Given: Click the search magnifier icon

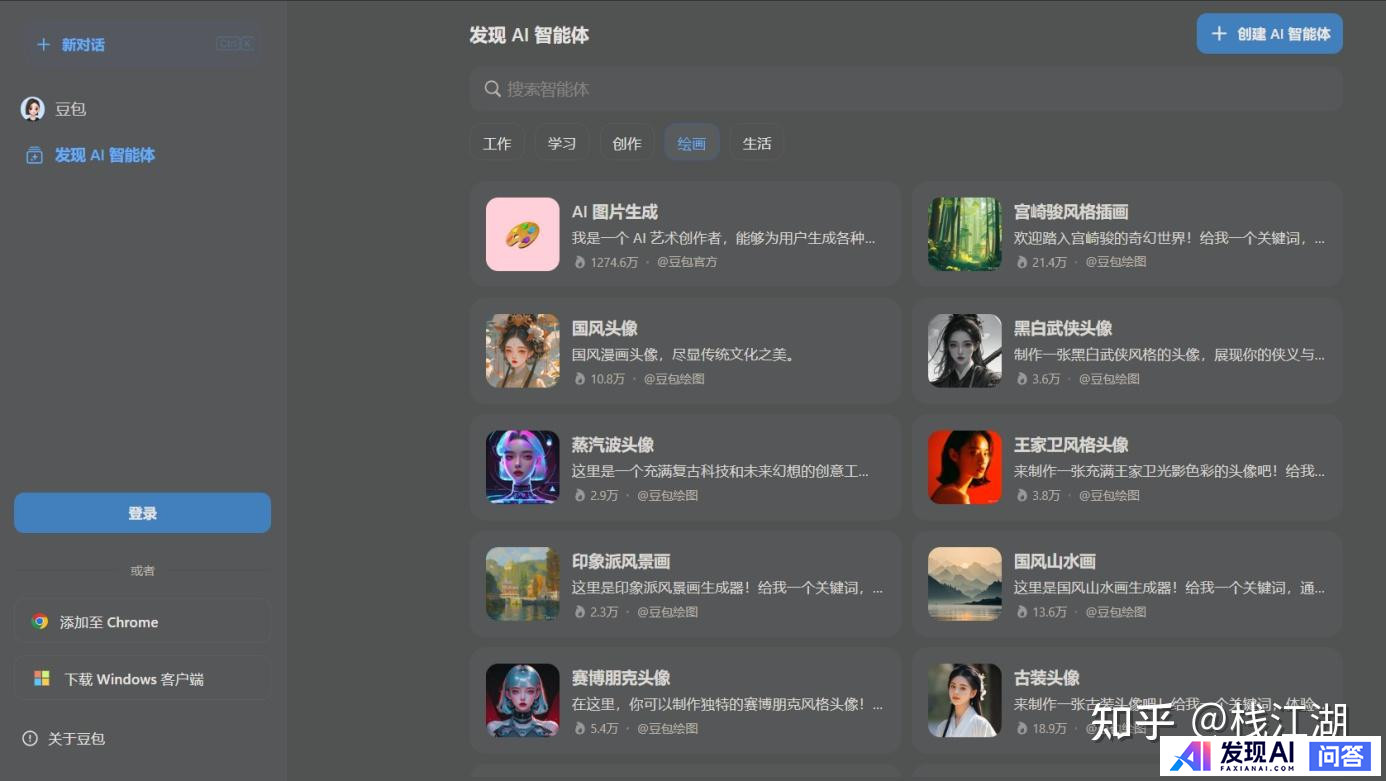Looking at the screenshot, I should tap(492, 89).
